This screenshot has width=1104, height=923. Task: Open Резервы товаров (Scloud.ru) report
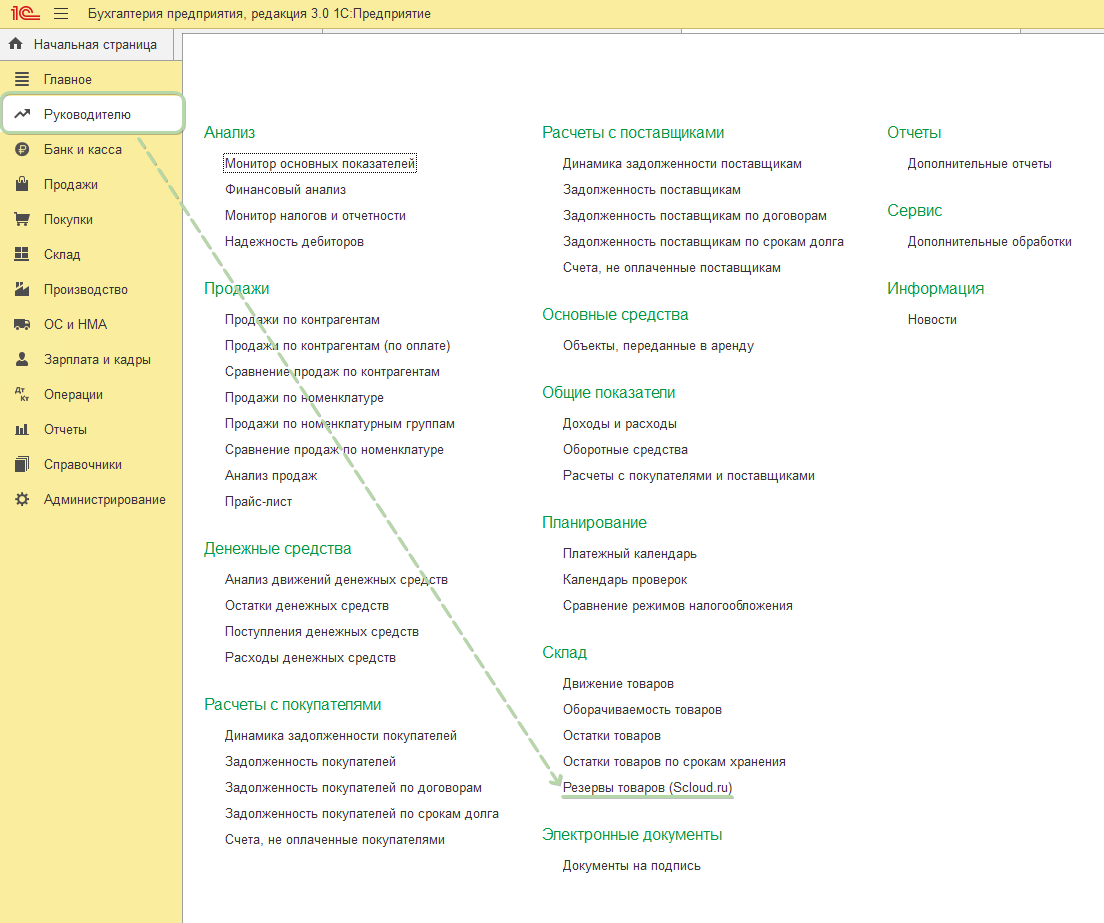point(647,788)
